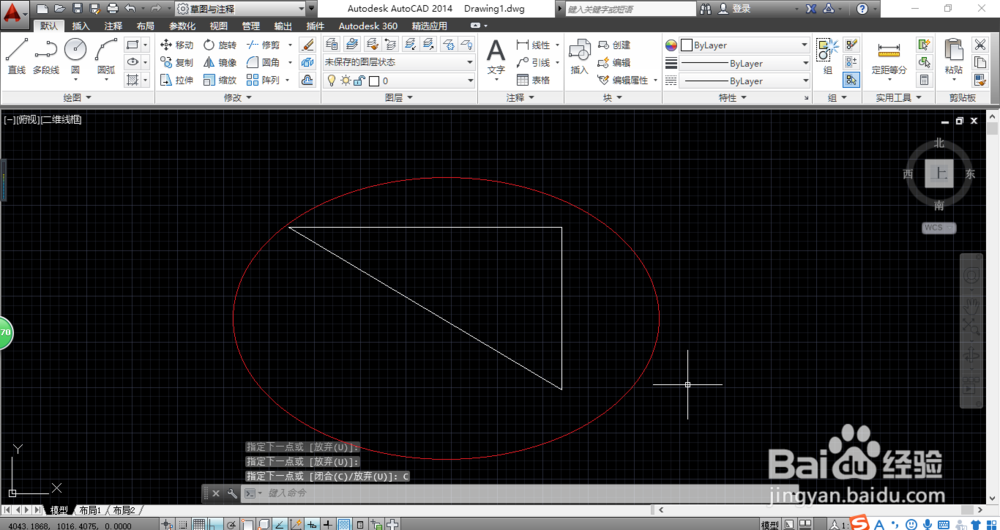Click the object color wheel swatch
The image size is (1000, 530).
pyautogui.click(x=671, y=45)
